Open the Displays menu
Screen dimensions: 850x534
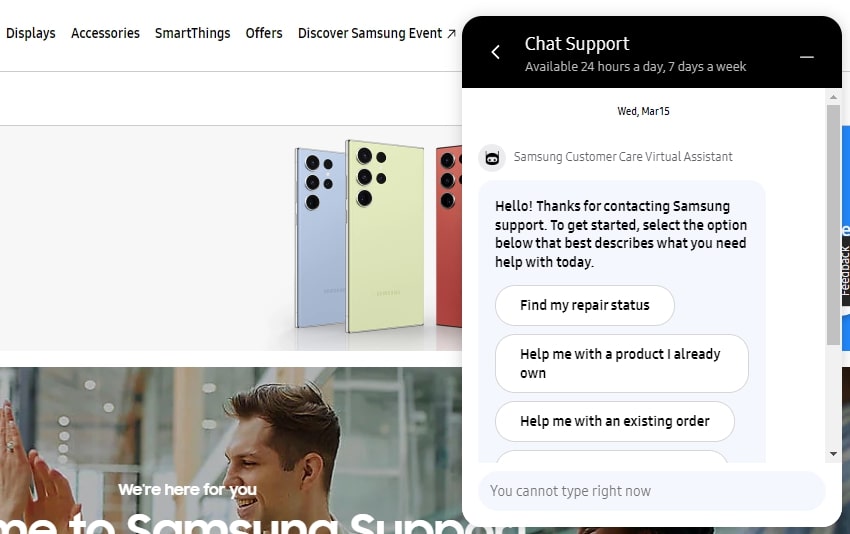pos(30,34)
